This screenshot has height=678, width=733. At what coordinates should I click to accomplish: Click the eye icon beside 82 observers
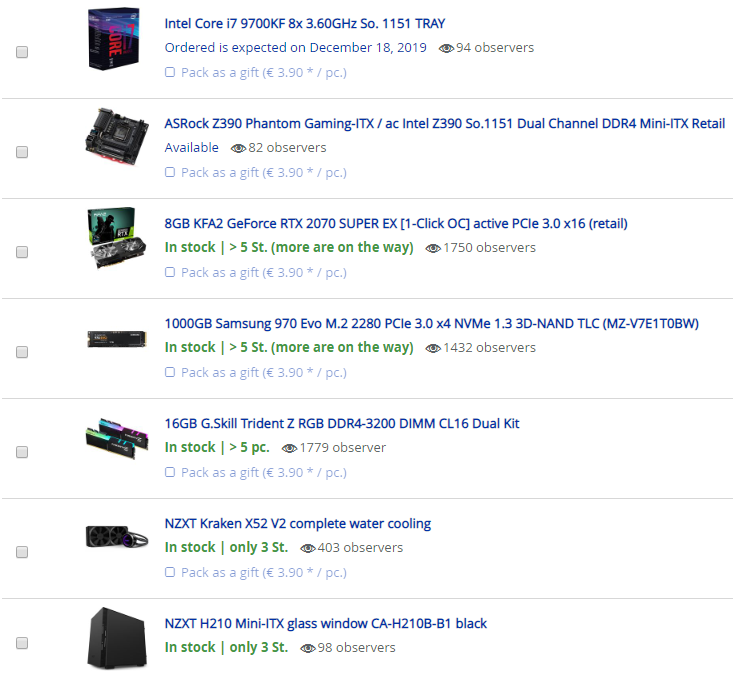[238, 148]
